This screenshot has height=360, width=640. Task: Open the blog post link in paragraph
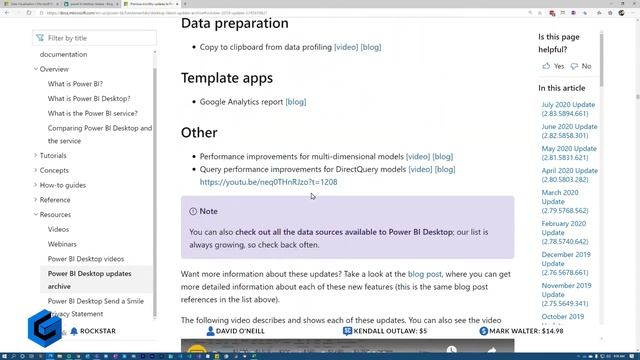(424, 274)
